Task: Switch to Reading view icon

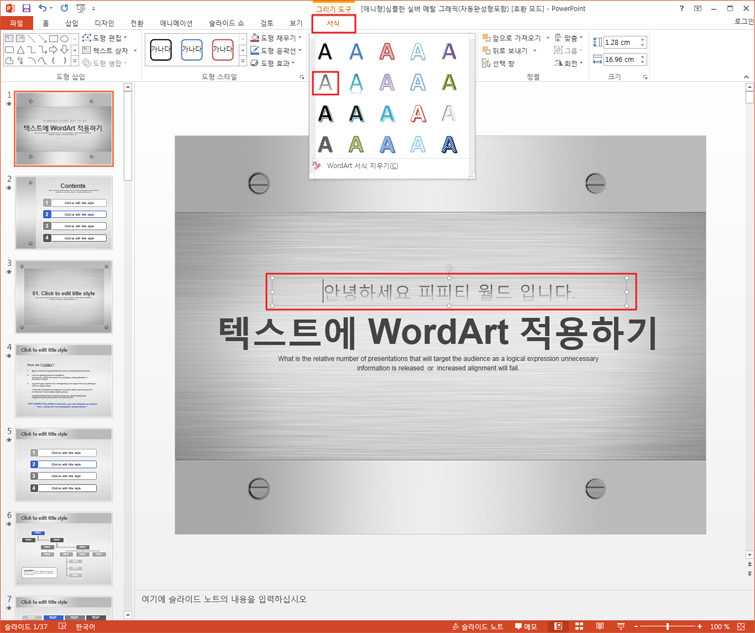Action: tap(600, 626)
